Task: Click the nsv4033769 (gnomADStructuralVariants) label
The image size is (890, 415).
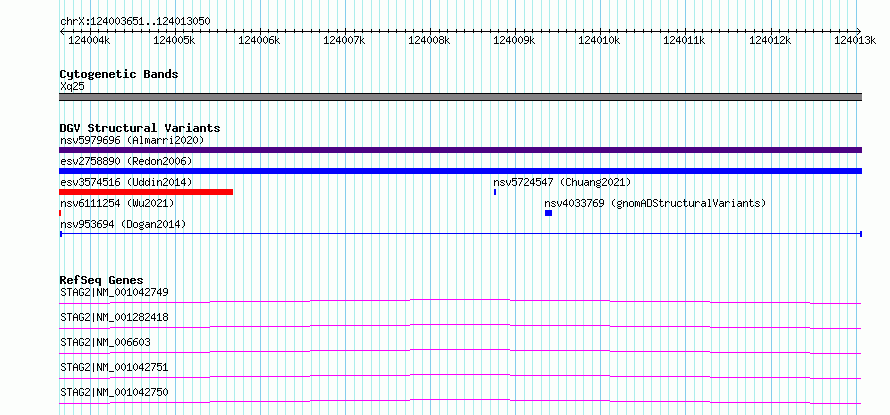Action: click(655, 203)
